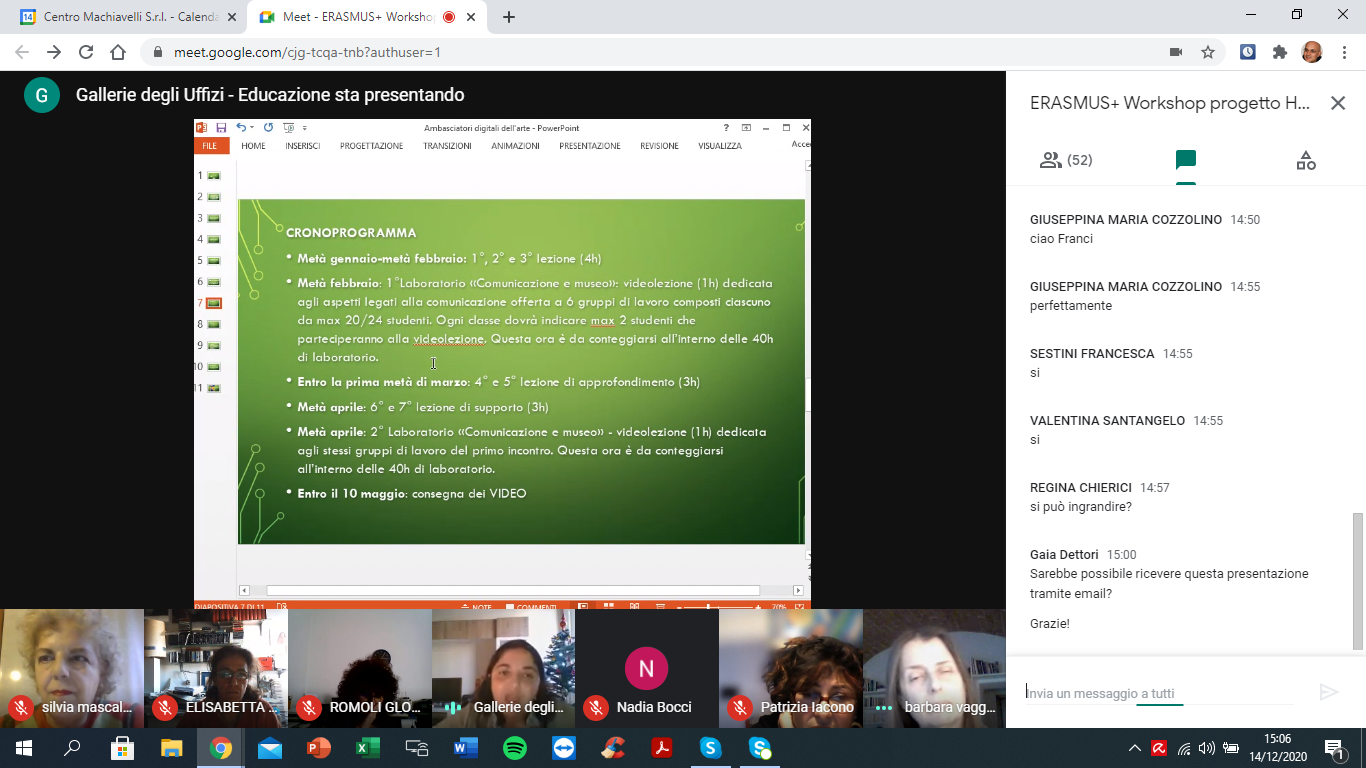Screen dimensions: 1366x768
Task: Open the Chrome extensions puzzle icon
Action: (x=1280, y=52)
